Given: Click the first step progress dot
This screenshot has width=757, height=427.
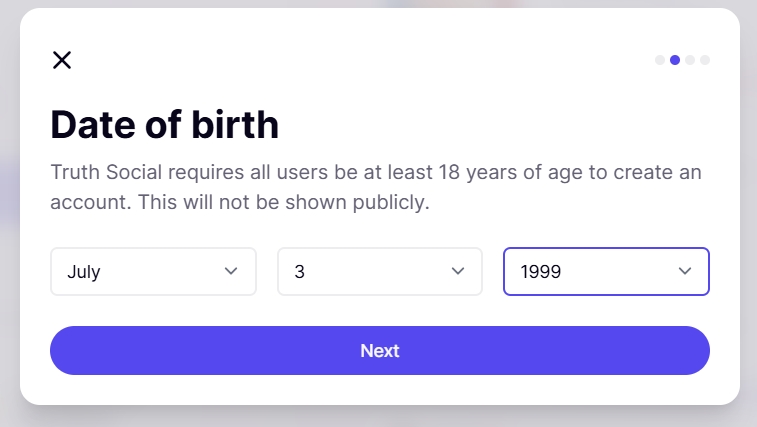Looking at the screenshot, I should pos(660,60).
